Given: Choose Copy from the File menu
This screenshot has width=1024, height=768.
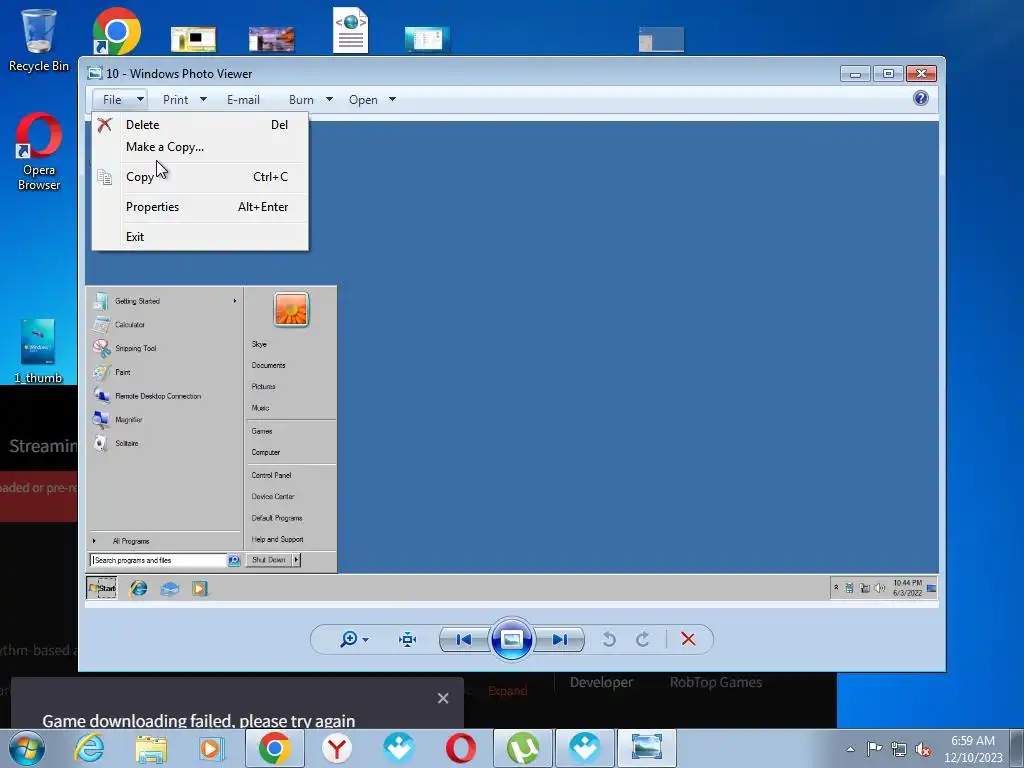Looking at the screenshot, I should click(x=200, y=177).
